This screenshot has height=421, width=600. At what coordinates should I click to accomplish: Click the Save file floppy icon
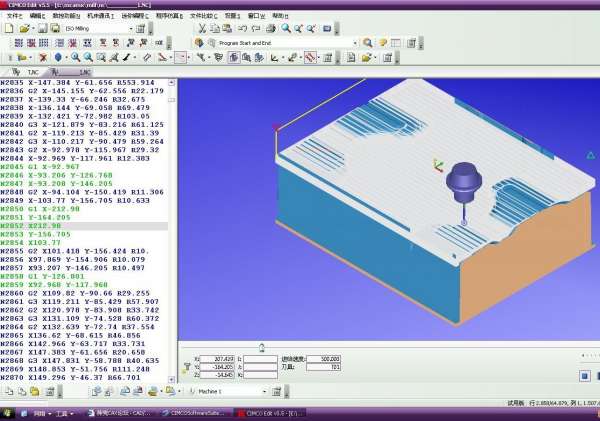tap(42, 28)
